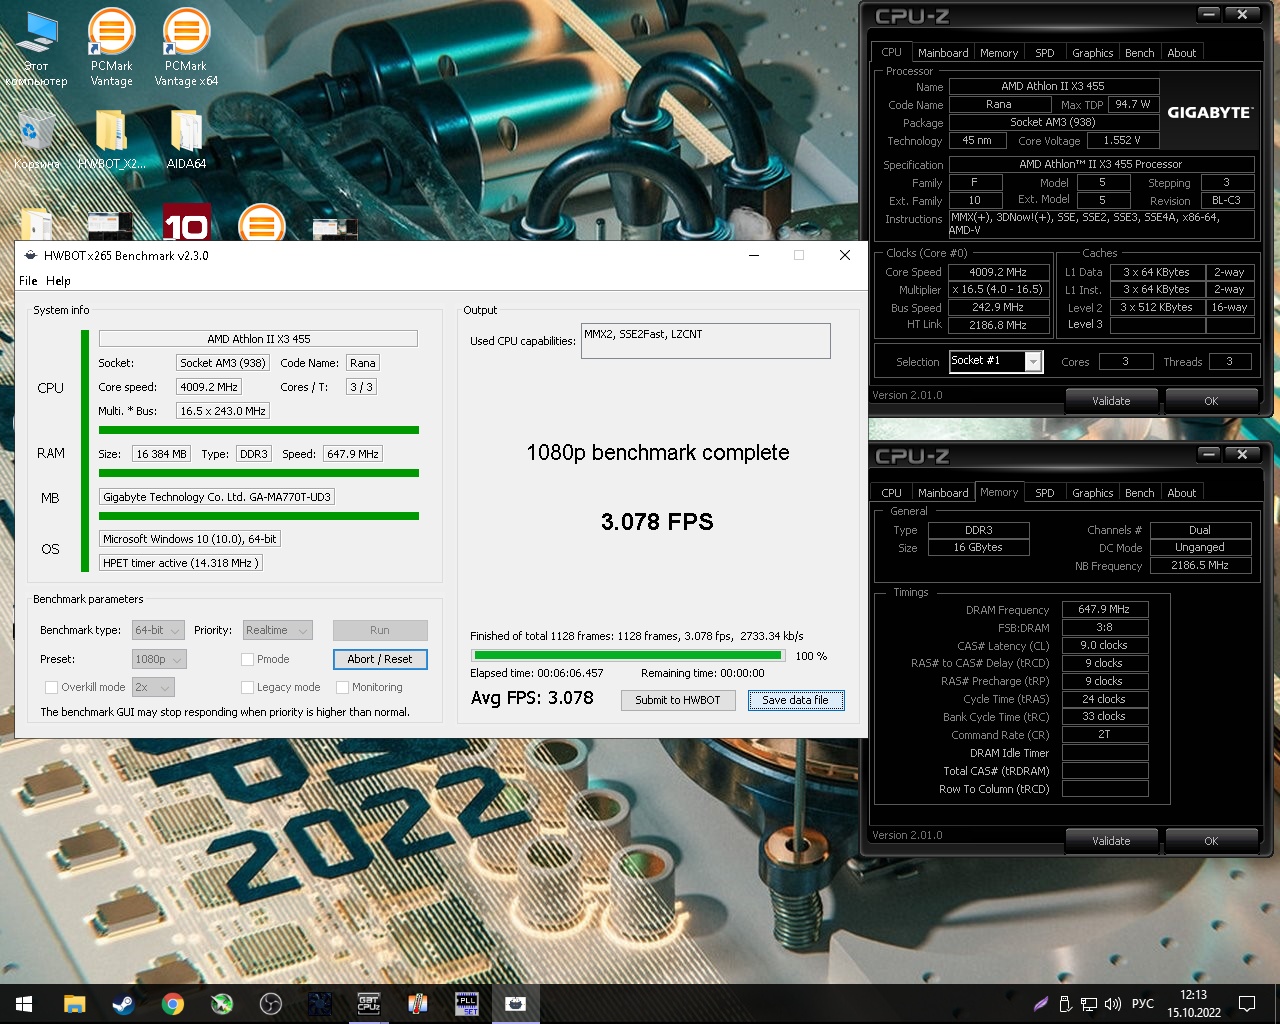Switch to Mainboard tab in lower CPU-Z window
Screen dimensions: 1280x1024
(943, 493)
